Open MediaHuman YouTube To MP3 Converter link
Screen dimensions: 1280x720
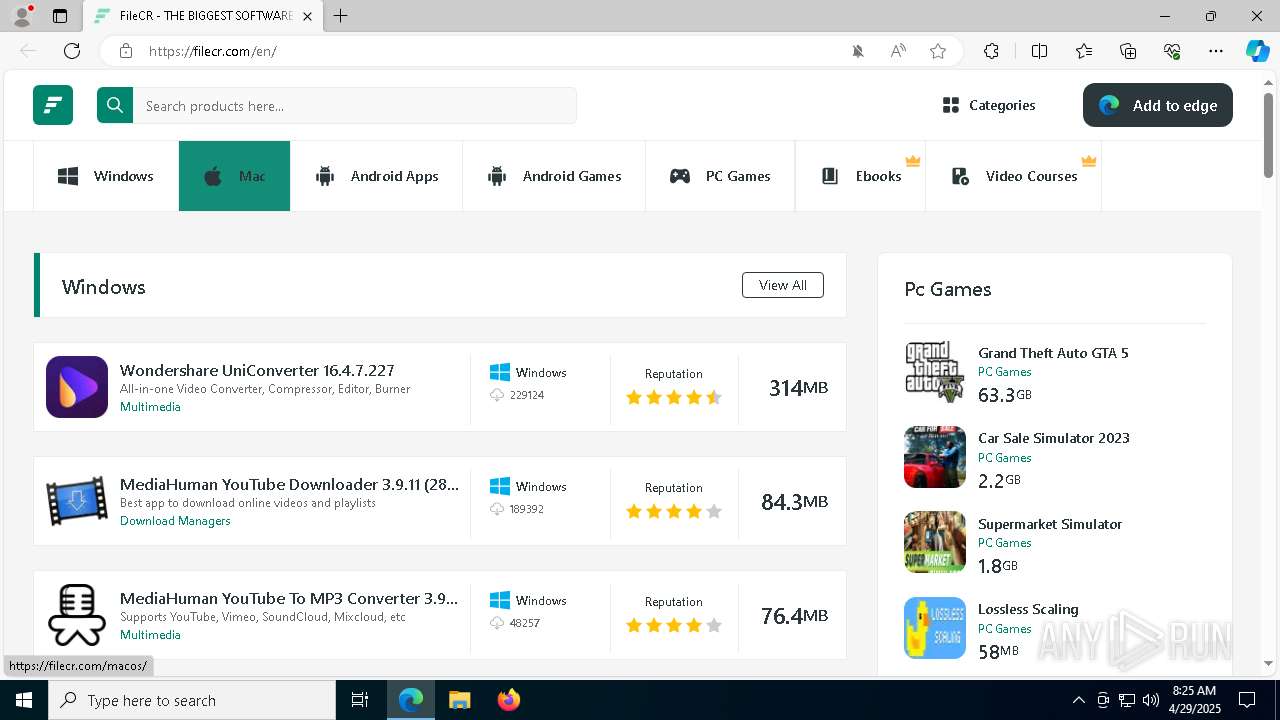coord(289,598)
